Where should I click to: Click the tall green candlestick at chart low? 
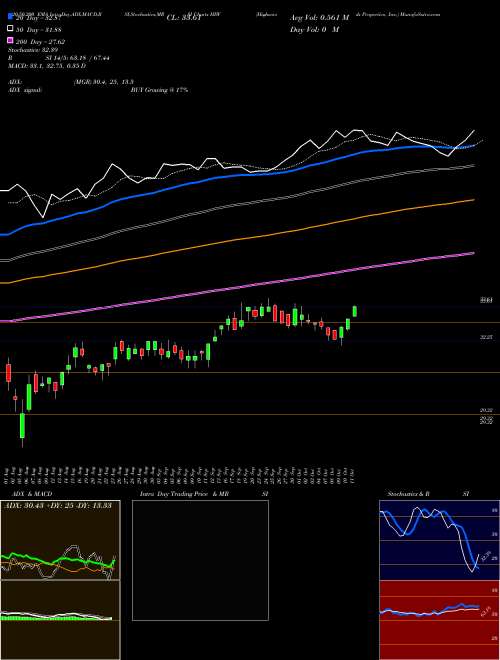22,426
